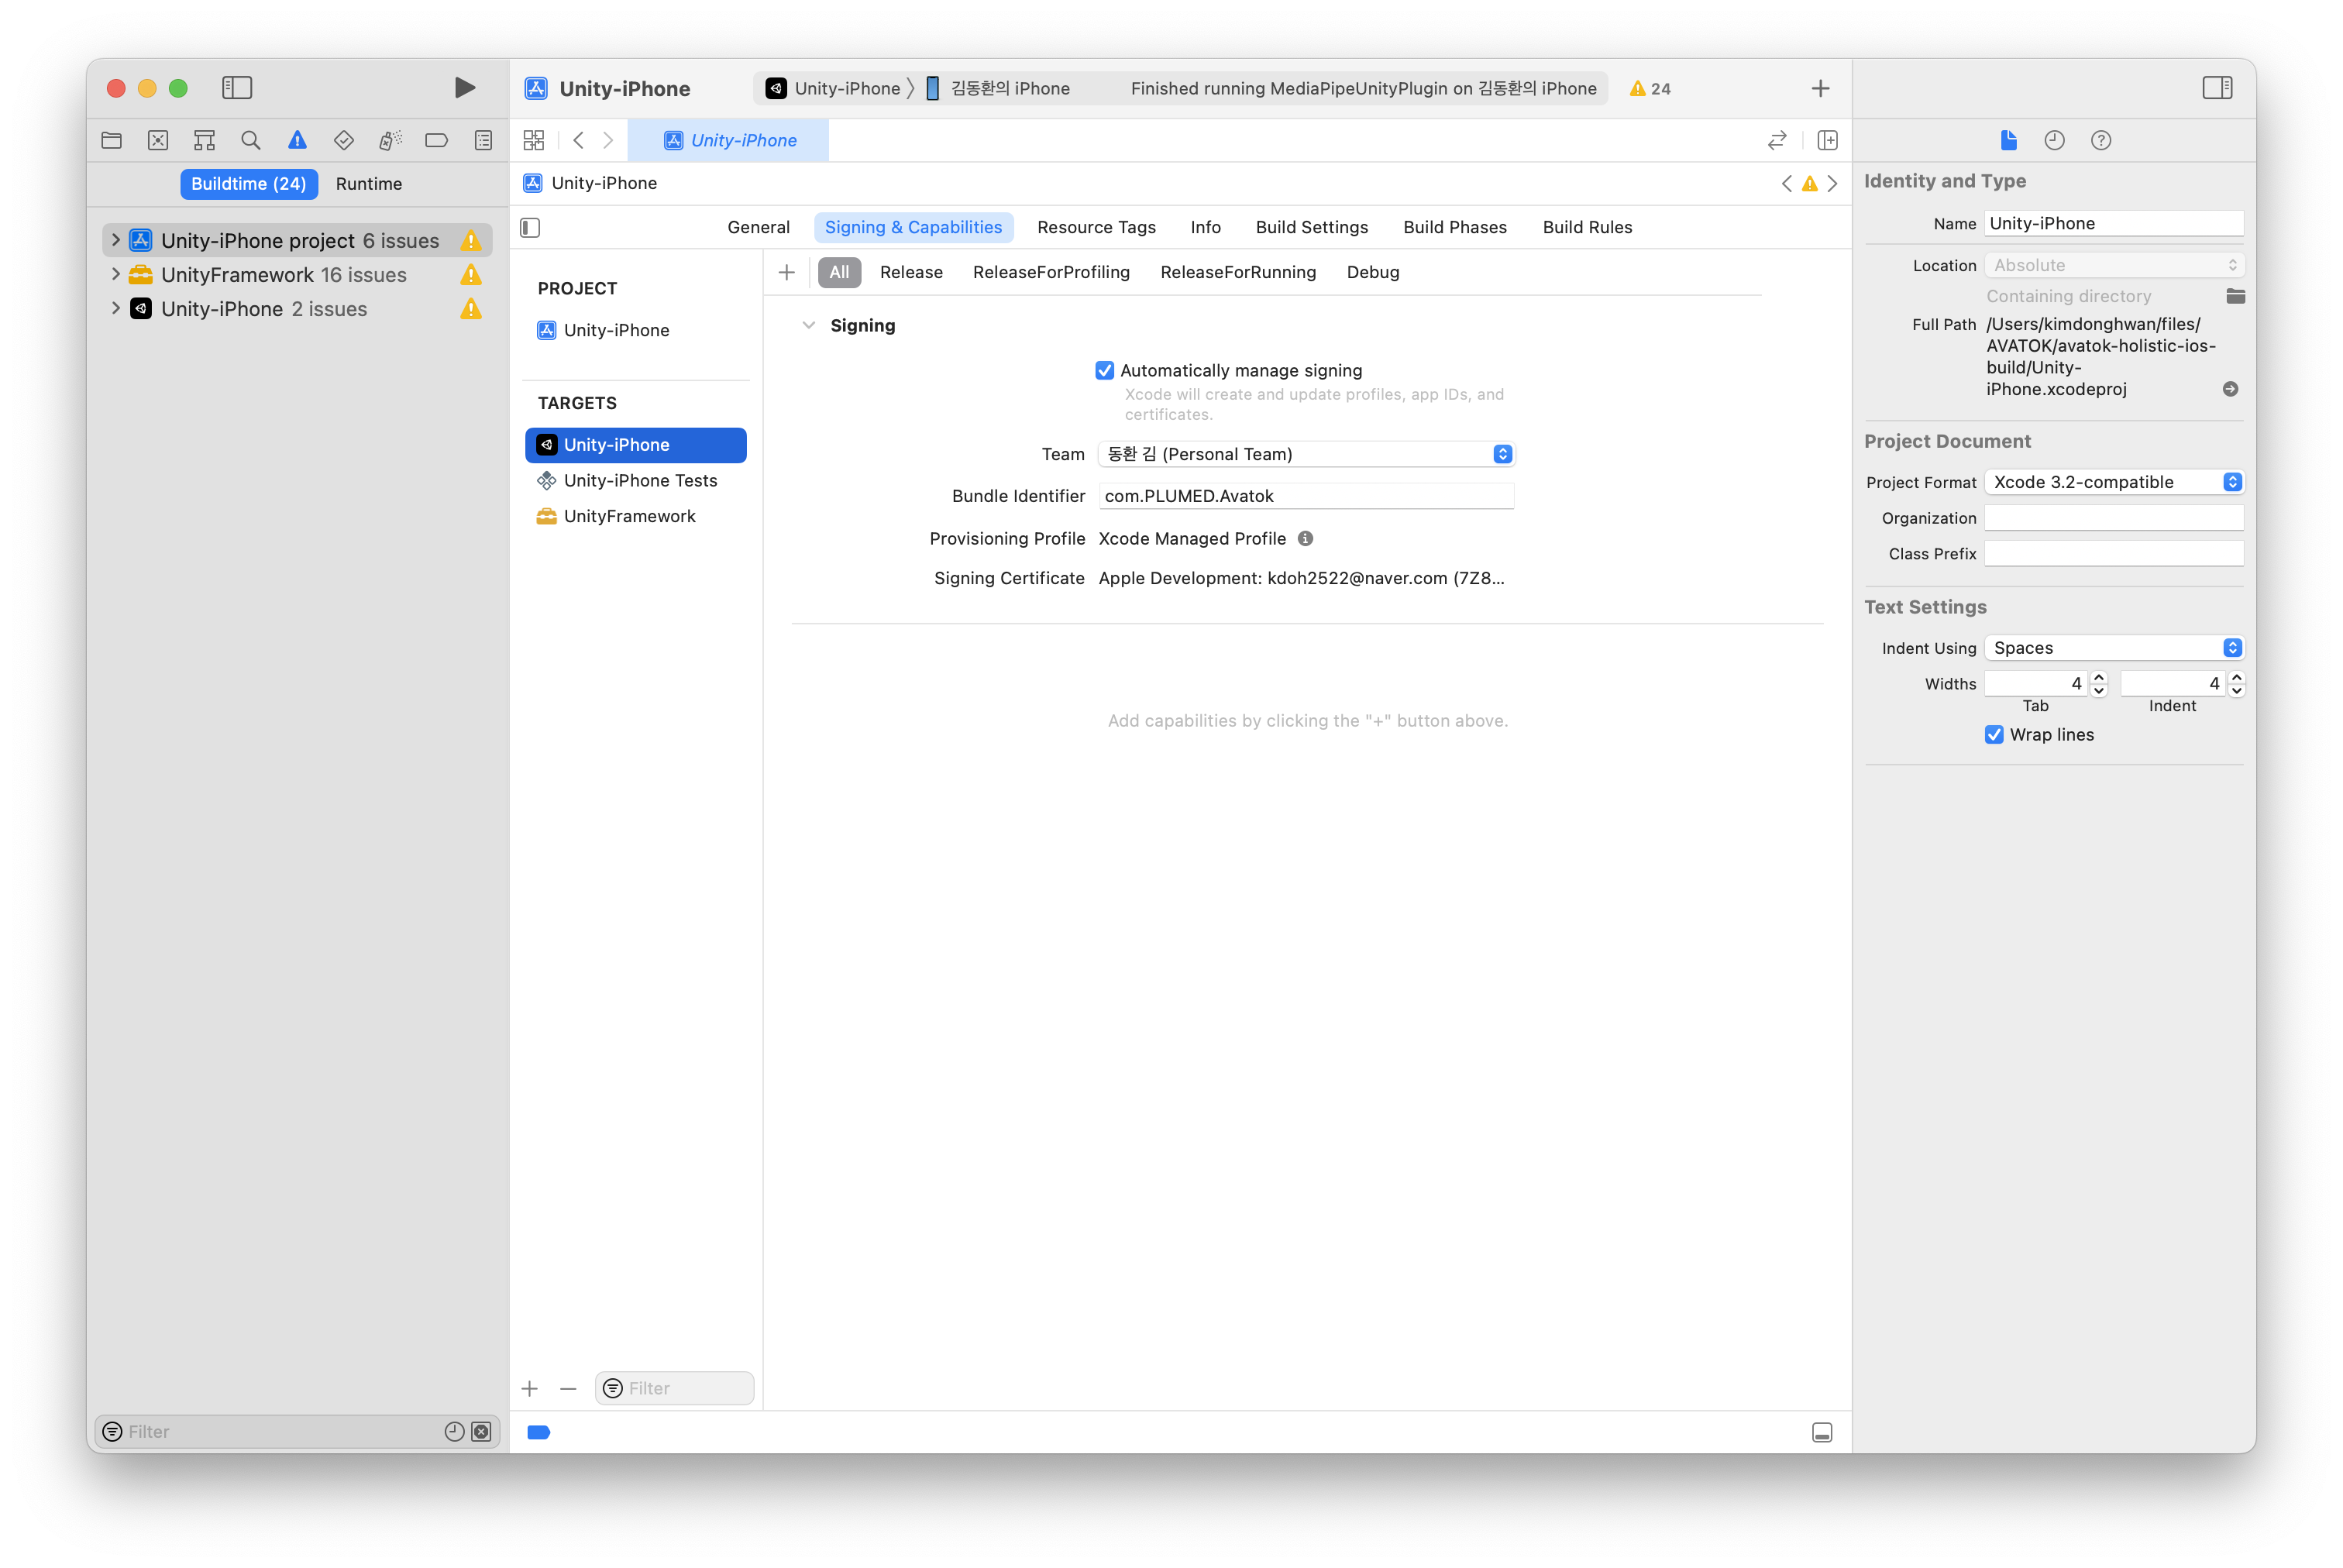This screenshot has width=2343, height=1568.
Task: Toggle the navigator sidebar icon
Action: pyautogui.click(x=237, y=88)
